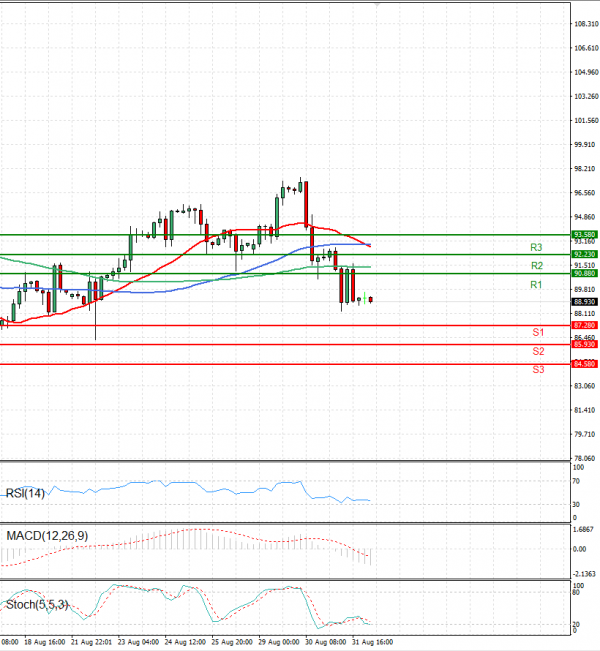Click the 24 Aug 12:00 time label
Image resolution: width=600 pixels, height=651 pixels.
point(185,642)
